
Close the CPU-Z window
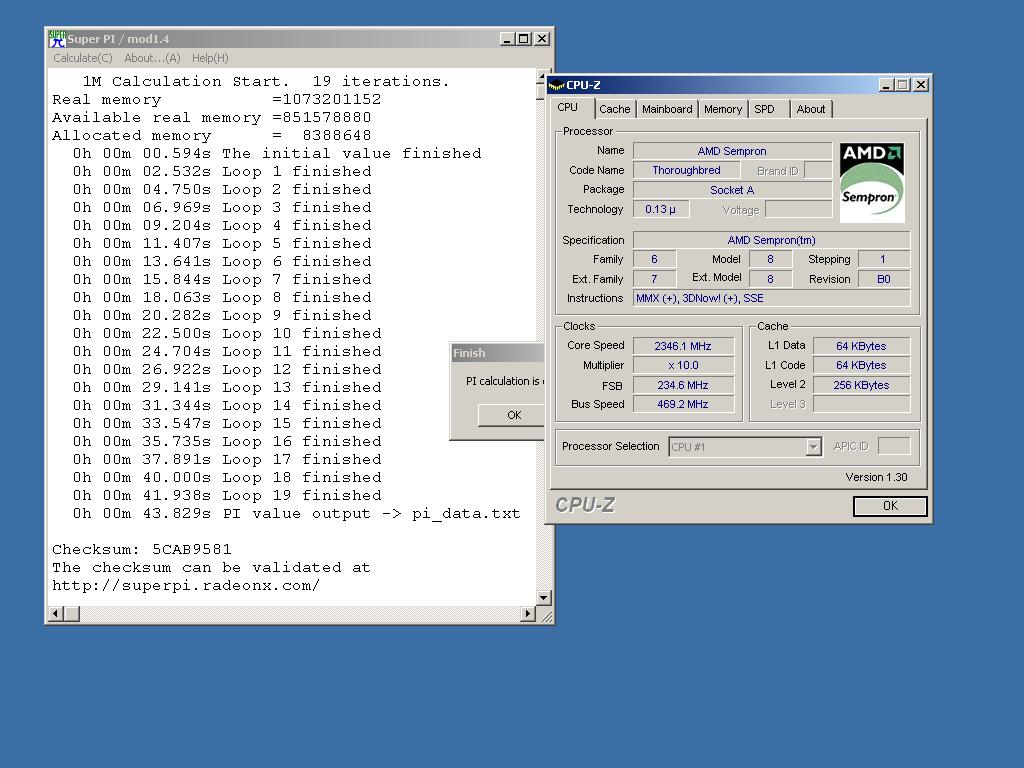pyautogui.click(x=921, y=85)
